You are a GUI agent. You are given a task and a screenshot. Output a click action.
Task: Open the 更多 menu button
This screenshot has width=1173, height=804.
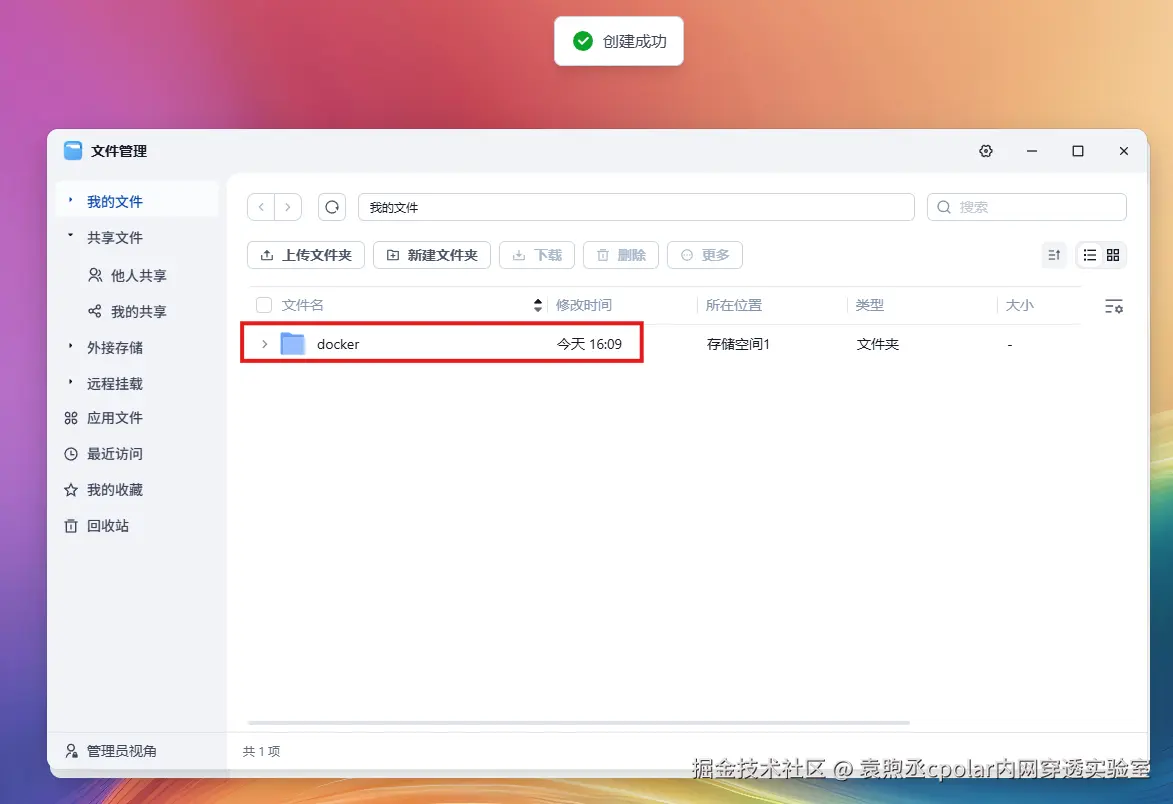click(x=705, y=255)
